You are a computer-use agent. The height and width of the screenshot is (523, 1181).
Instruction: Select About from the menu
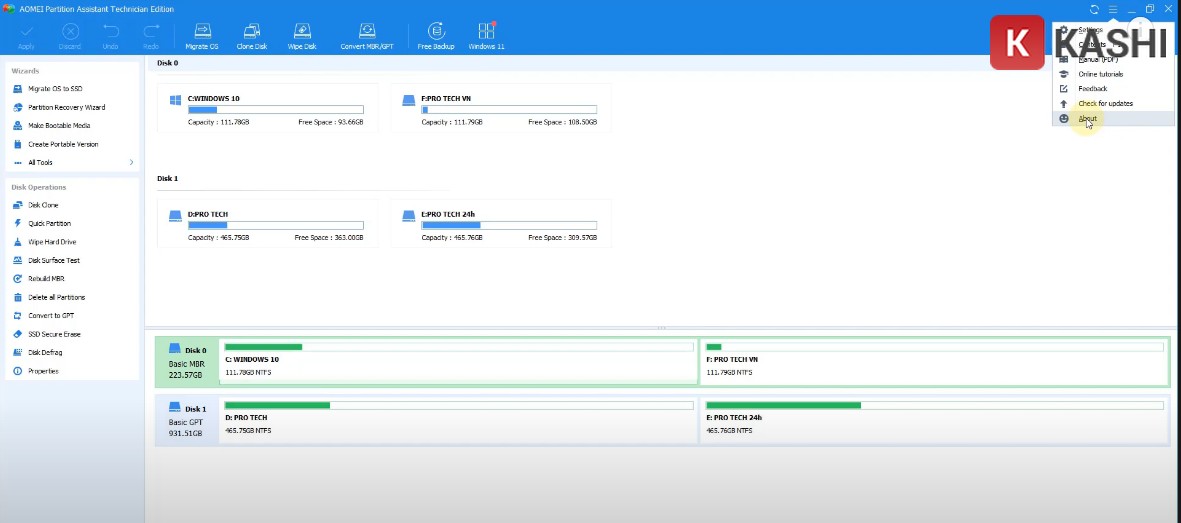pyautogui.click(x=1087, y=118)
